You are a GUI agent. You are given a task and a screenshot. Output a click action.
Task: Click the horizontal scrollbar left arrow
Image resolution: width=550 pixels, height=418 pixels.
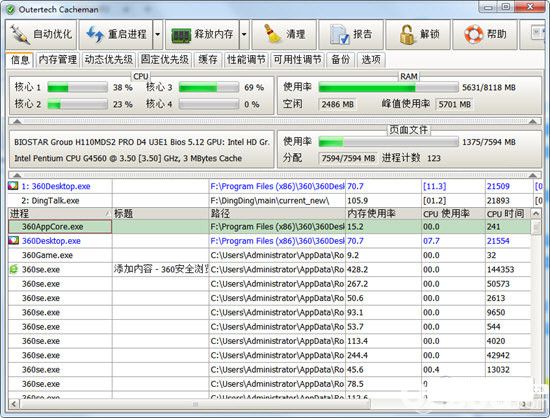click(14, 404)
